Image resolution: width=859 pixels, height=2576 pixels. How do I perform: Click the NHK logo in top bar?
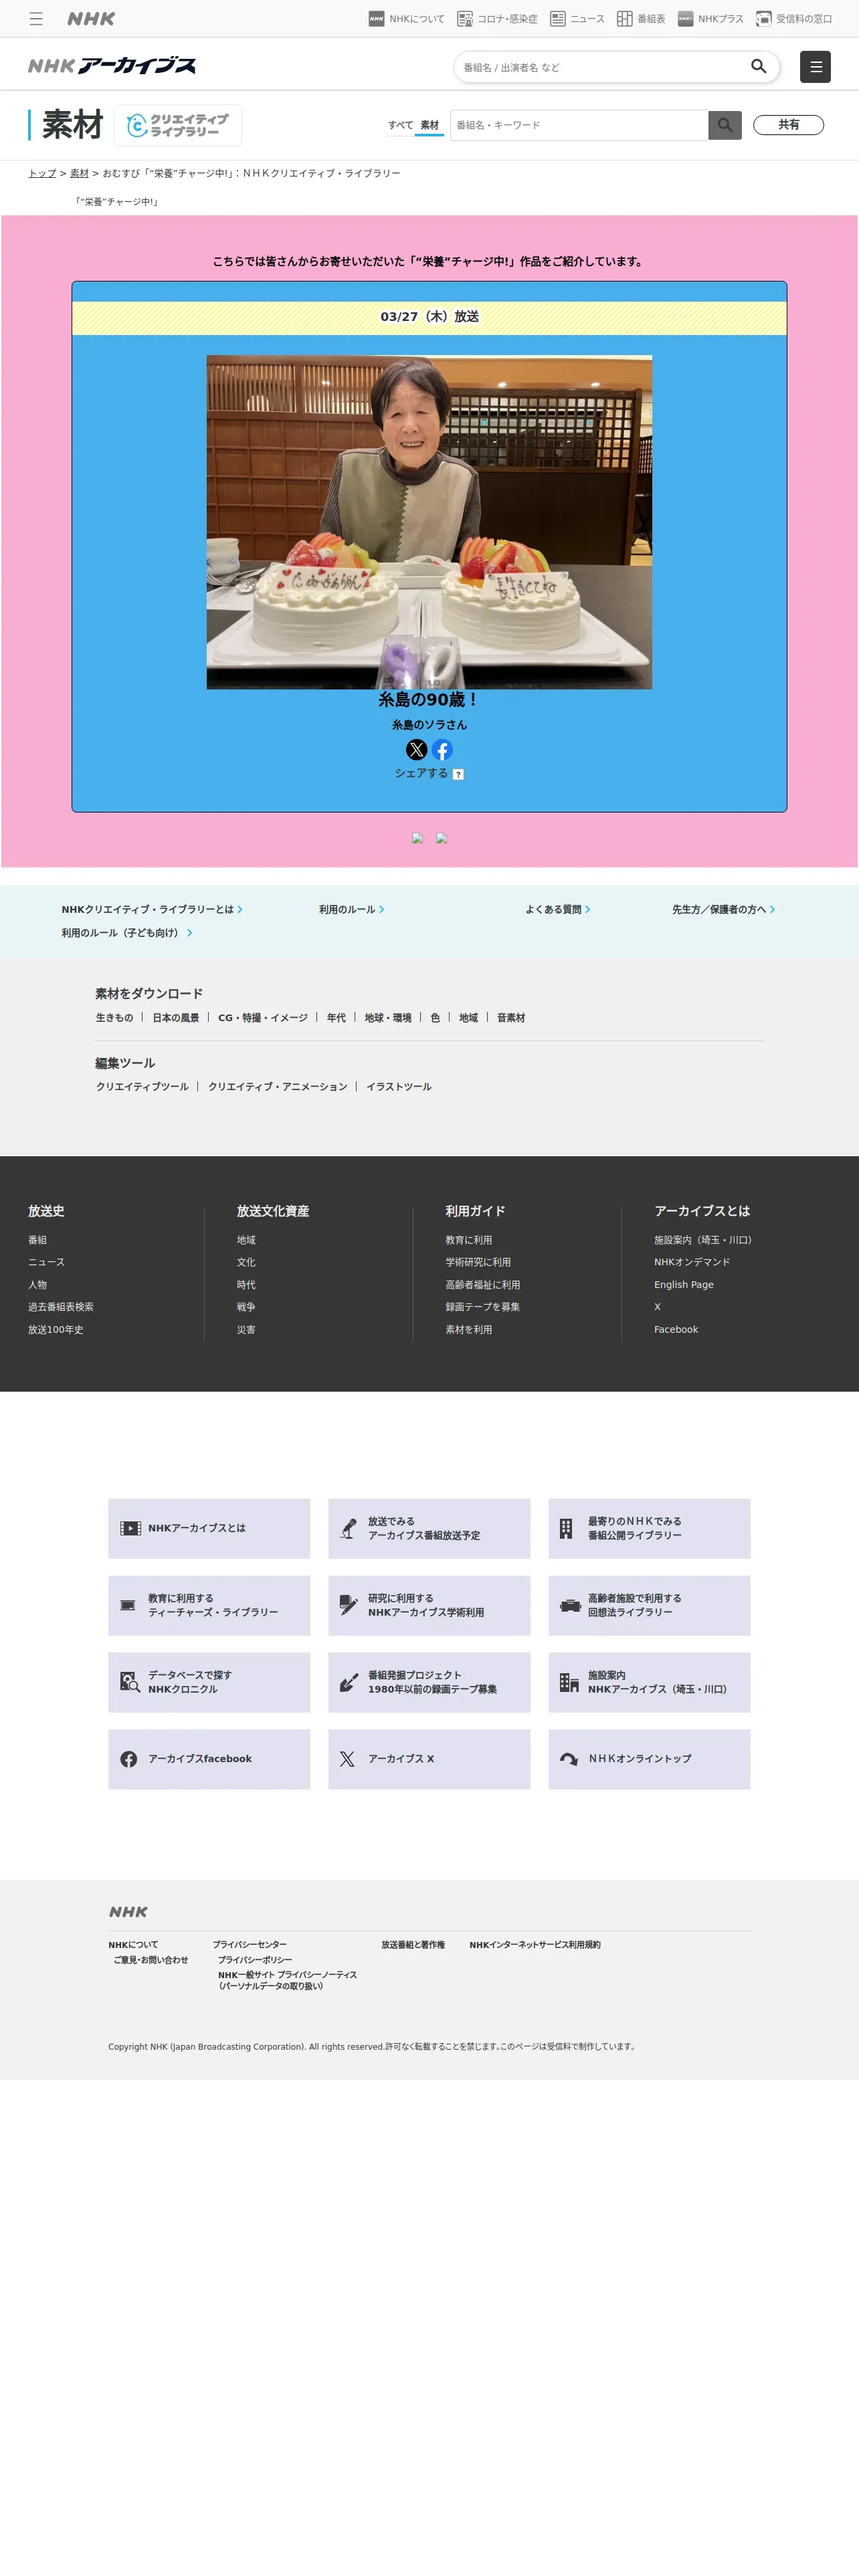coord(91,19)
